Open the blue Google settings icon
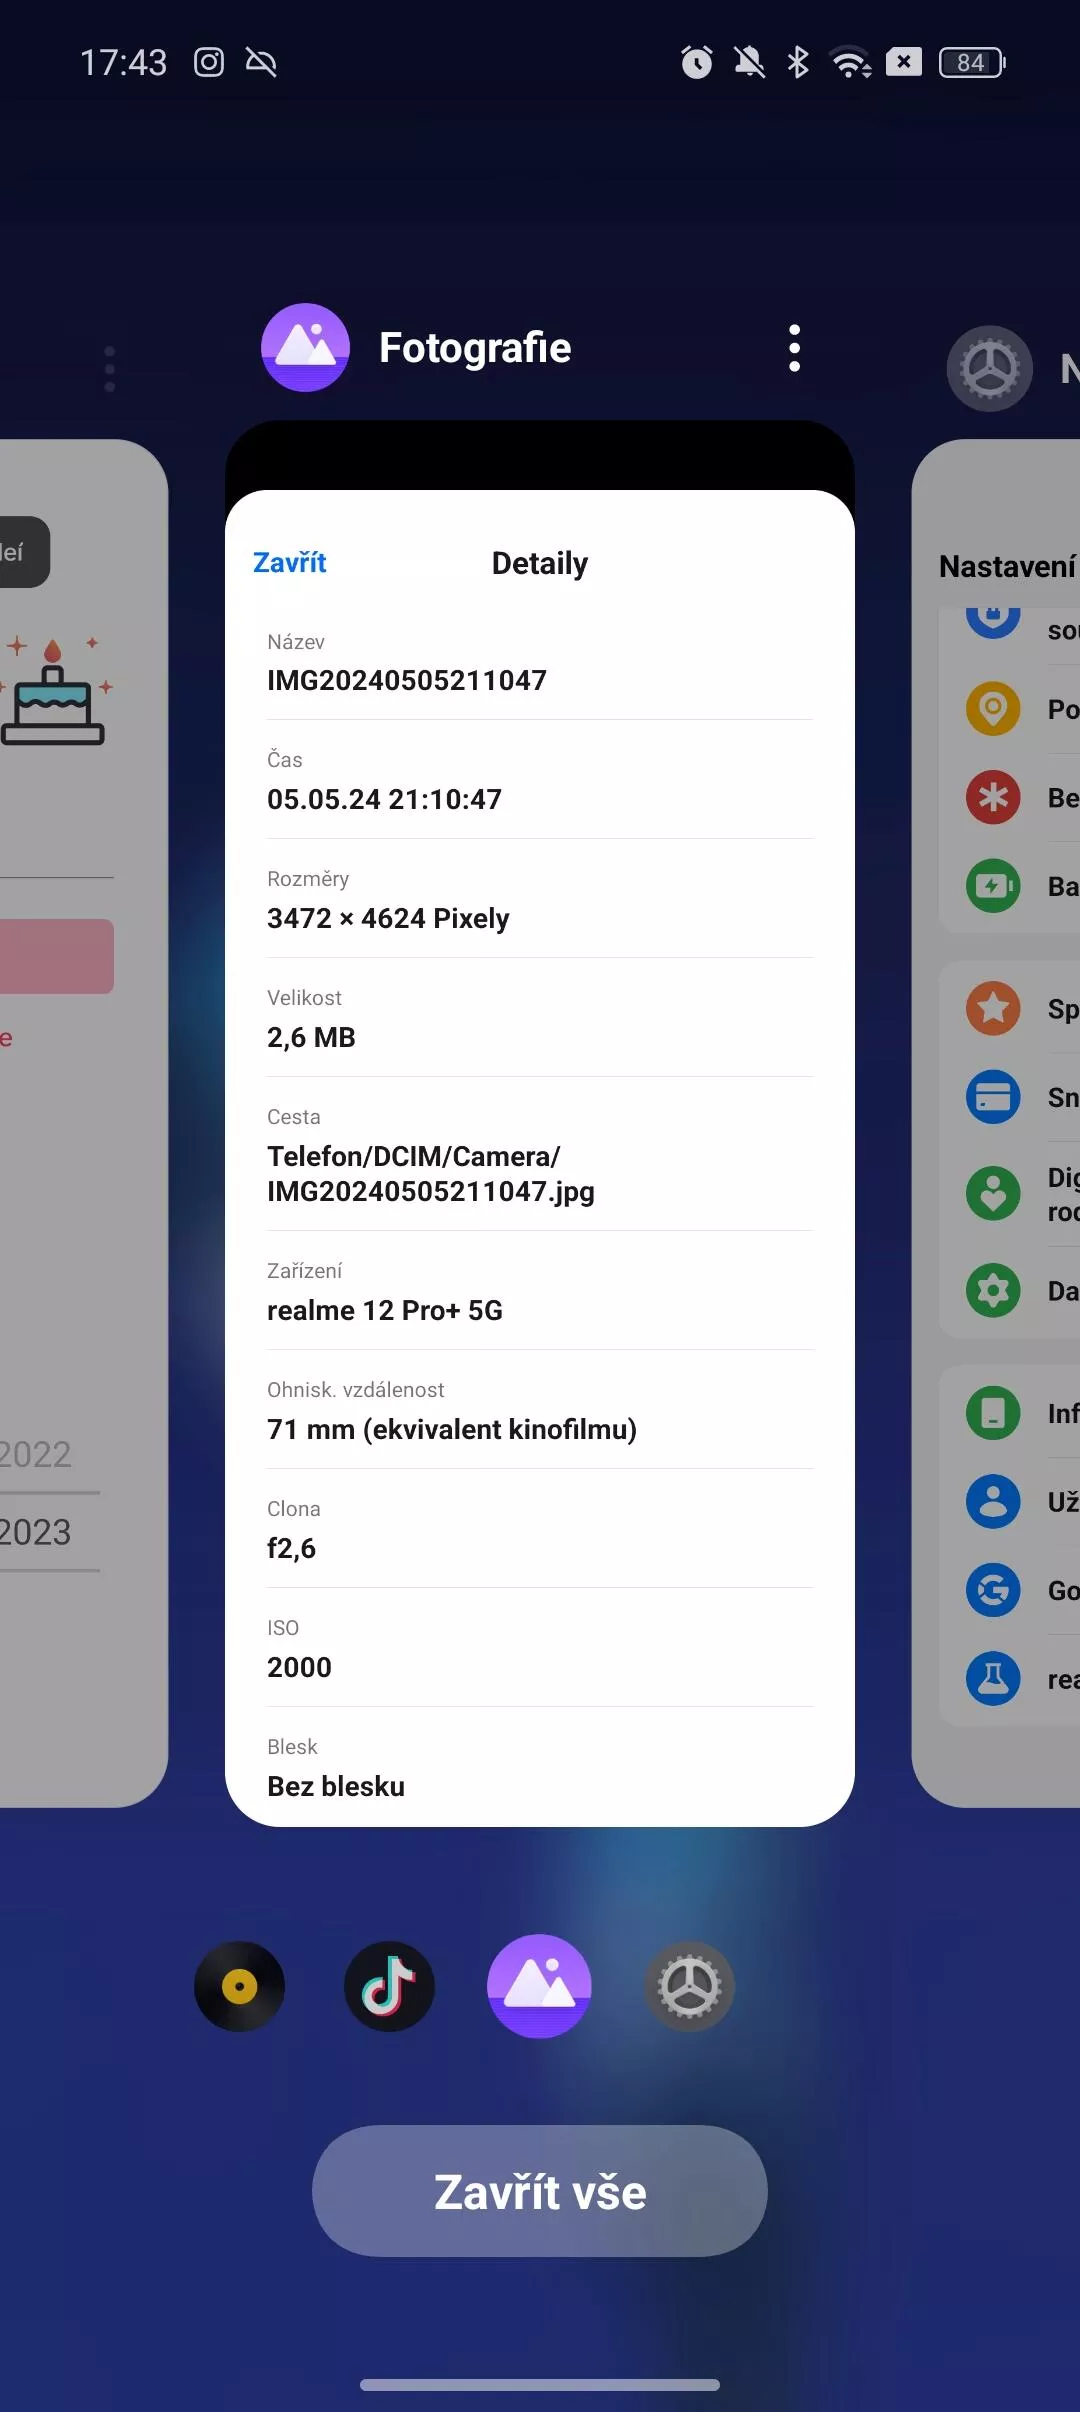 [993, 1590]
